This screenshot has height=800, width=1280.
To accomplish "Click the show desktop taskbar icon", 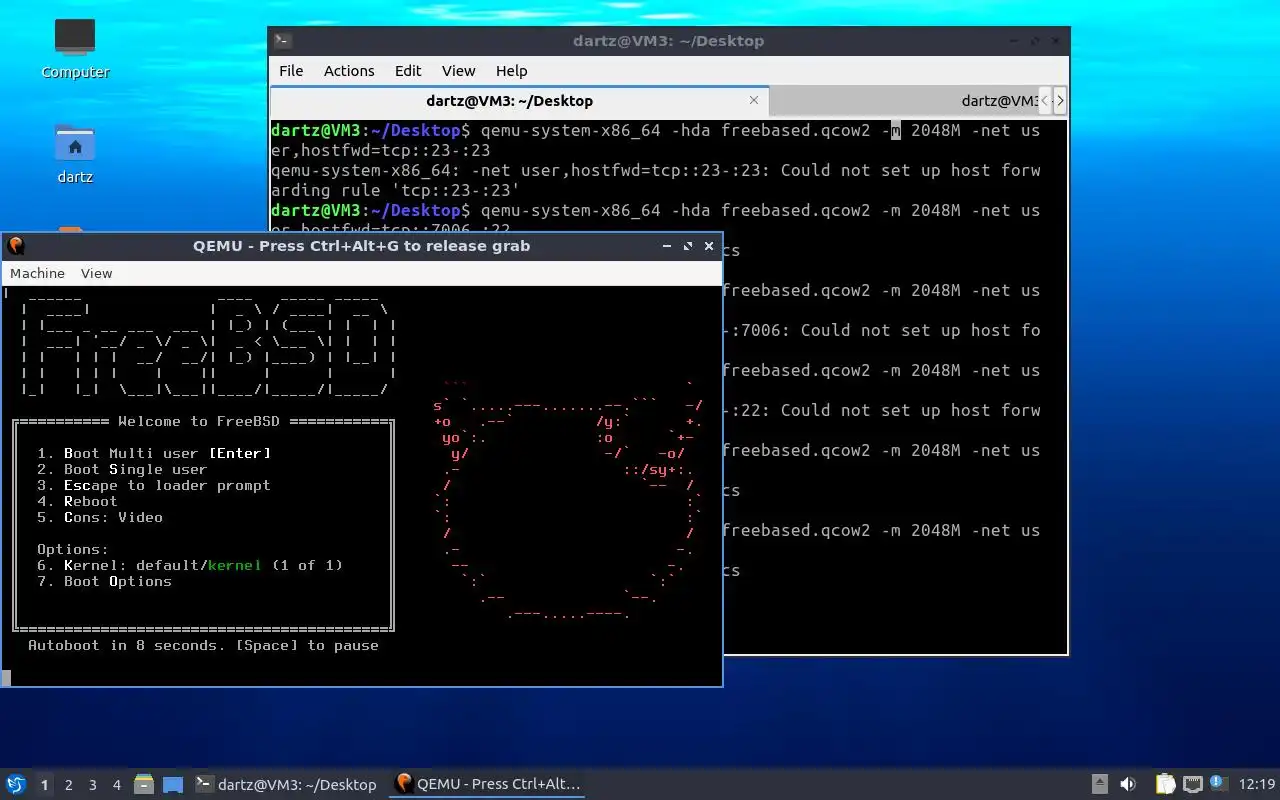I will 173,784.
